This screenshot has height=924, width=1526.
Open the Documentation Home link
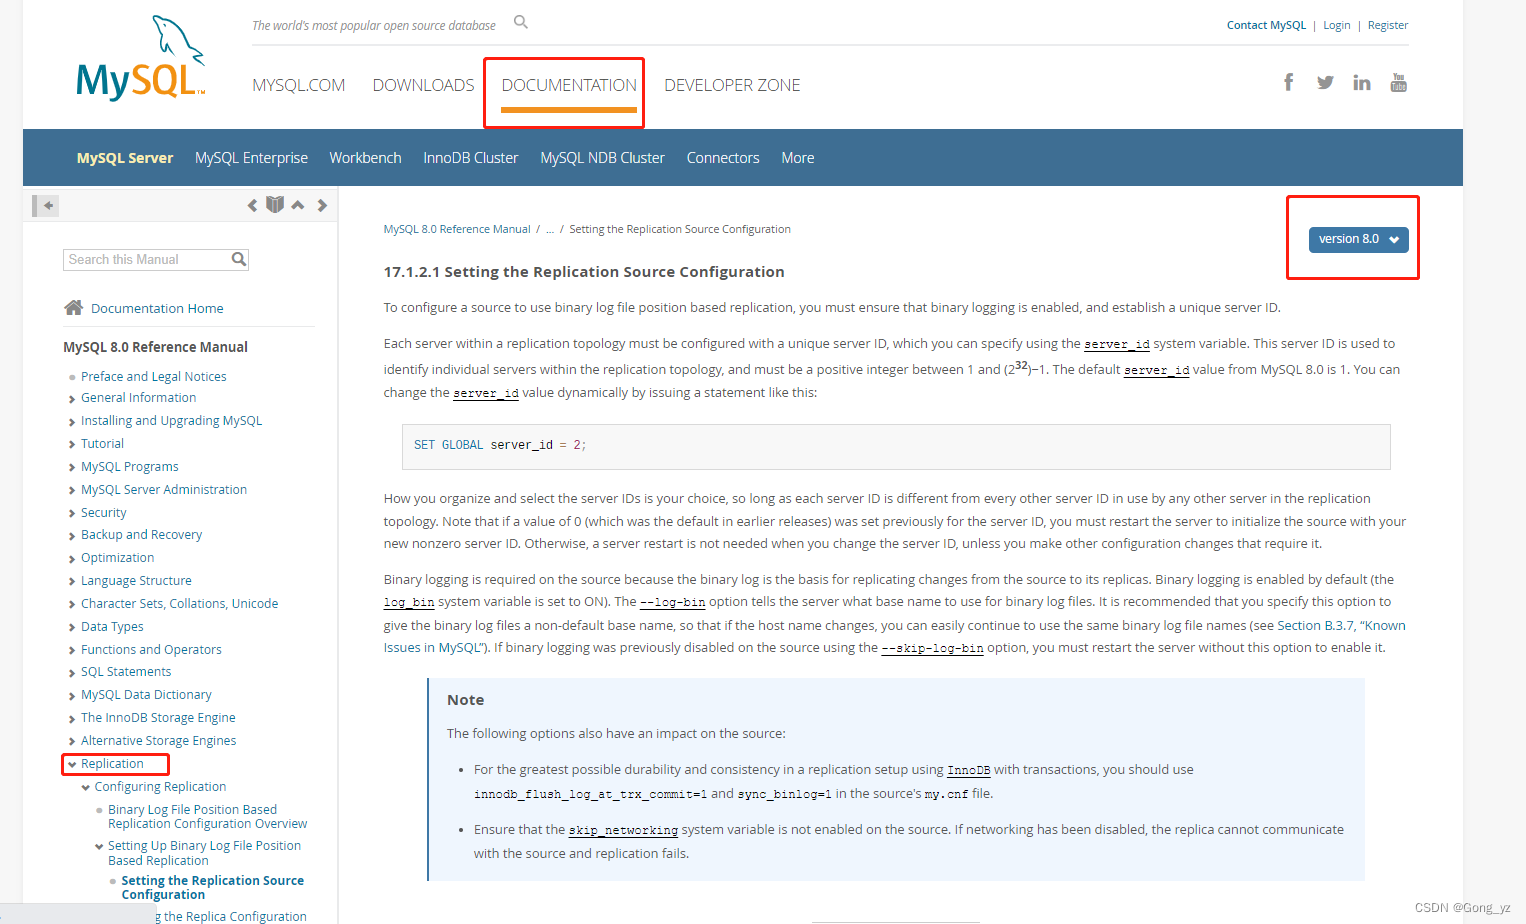(x=157, y=308)
